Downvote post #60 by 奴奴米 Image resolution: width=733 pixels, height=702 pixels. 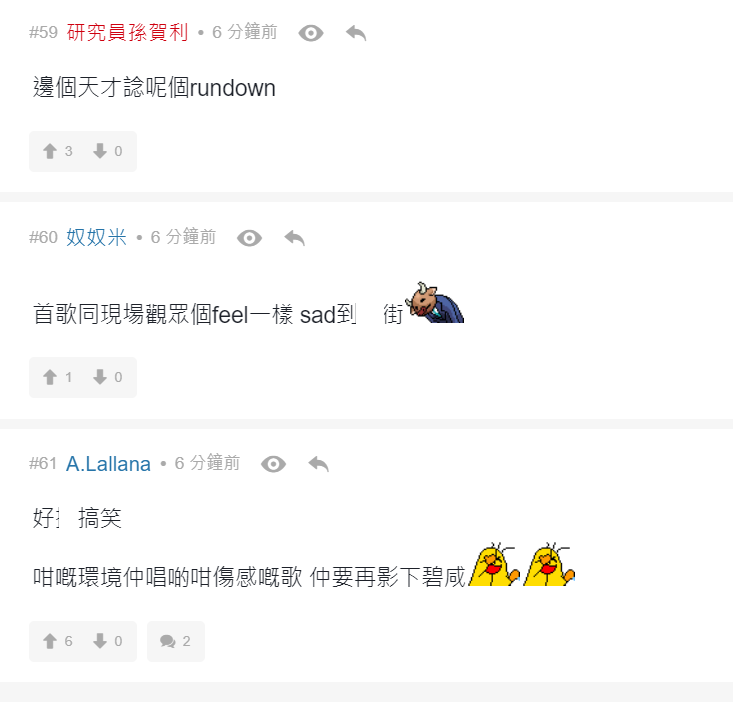click(108, 377)
